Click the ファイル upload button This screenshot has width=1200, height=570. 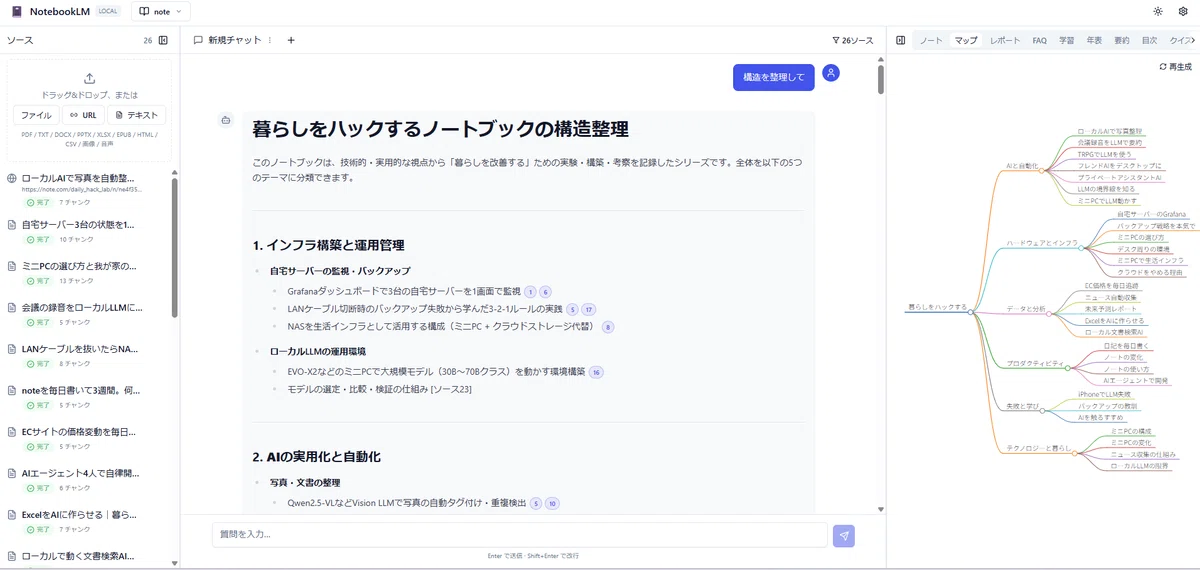pyautogui.click(x=36, y=115)
